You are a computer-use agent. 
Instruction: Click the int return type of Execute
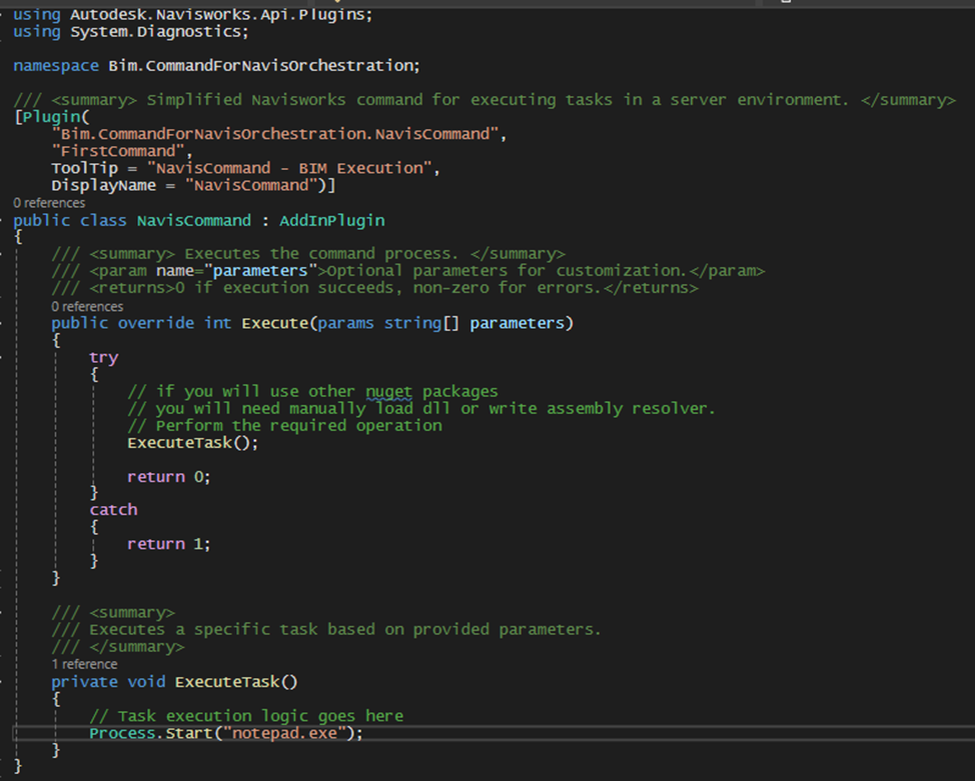(218, 323)
